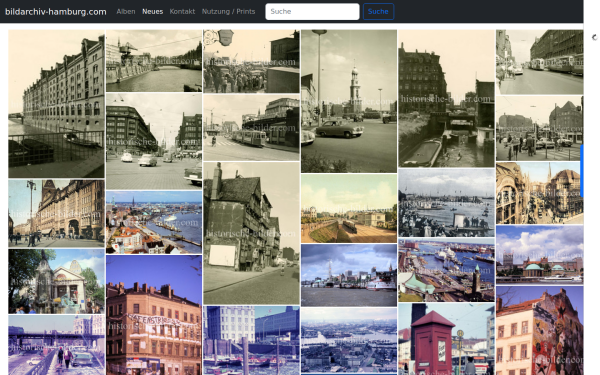The width and height of the screenshot is (600, 375).
Task: Open the colorized street with ornate lamppost photo
Action: (56, 213)
